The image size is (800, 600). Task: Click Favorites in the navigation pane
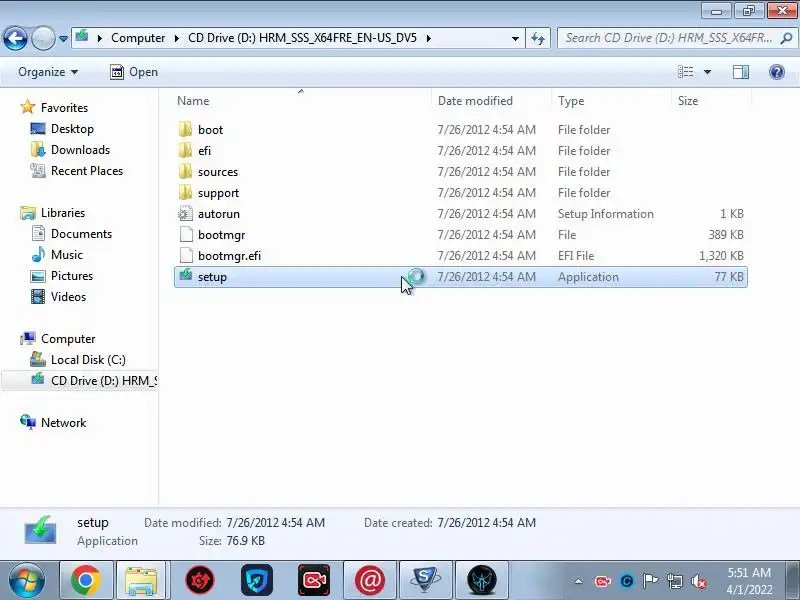54,107
